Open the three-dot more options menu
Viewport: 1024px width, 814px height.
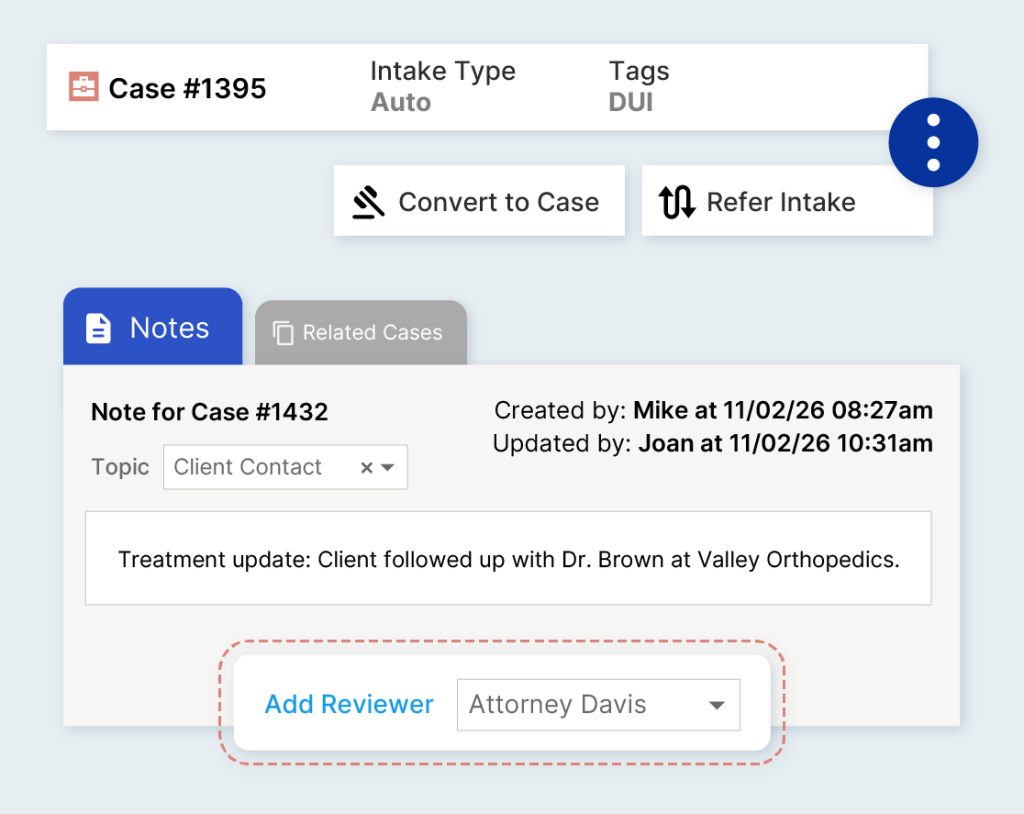click(933, 142)
